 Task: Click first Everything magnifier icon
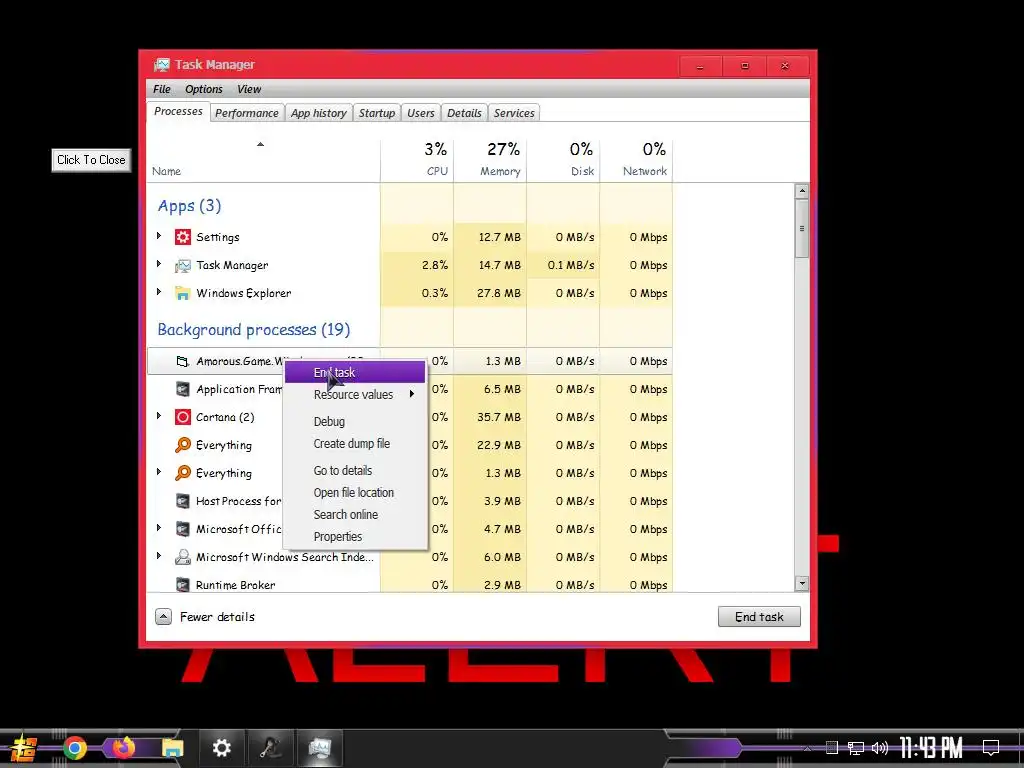tap(183, 445)
